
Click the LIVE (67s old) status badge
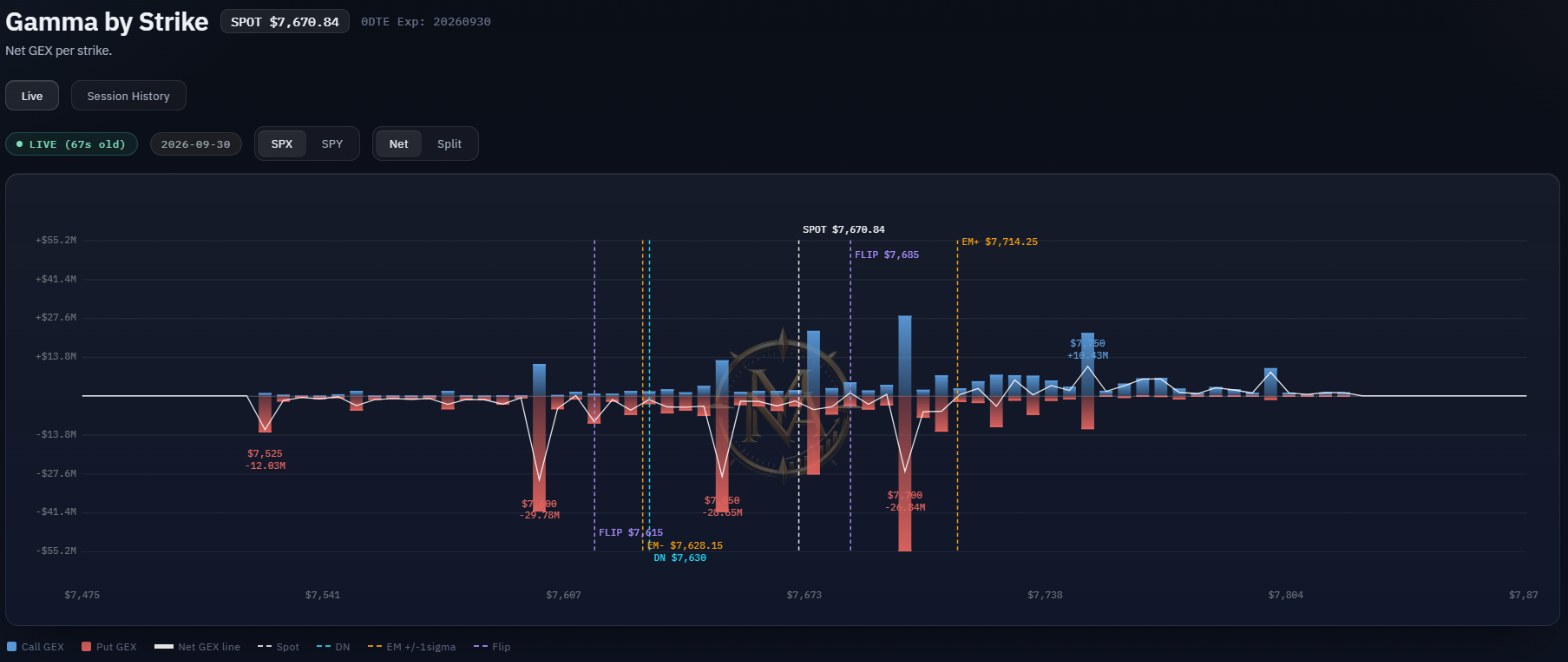point(72,144)
